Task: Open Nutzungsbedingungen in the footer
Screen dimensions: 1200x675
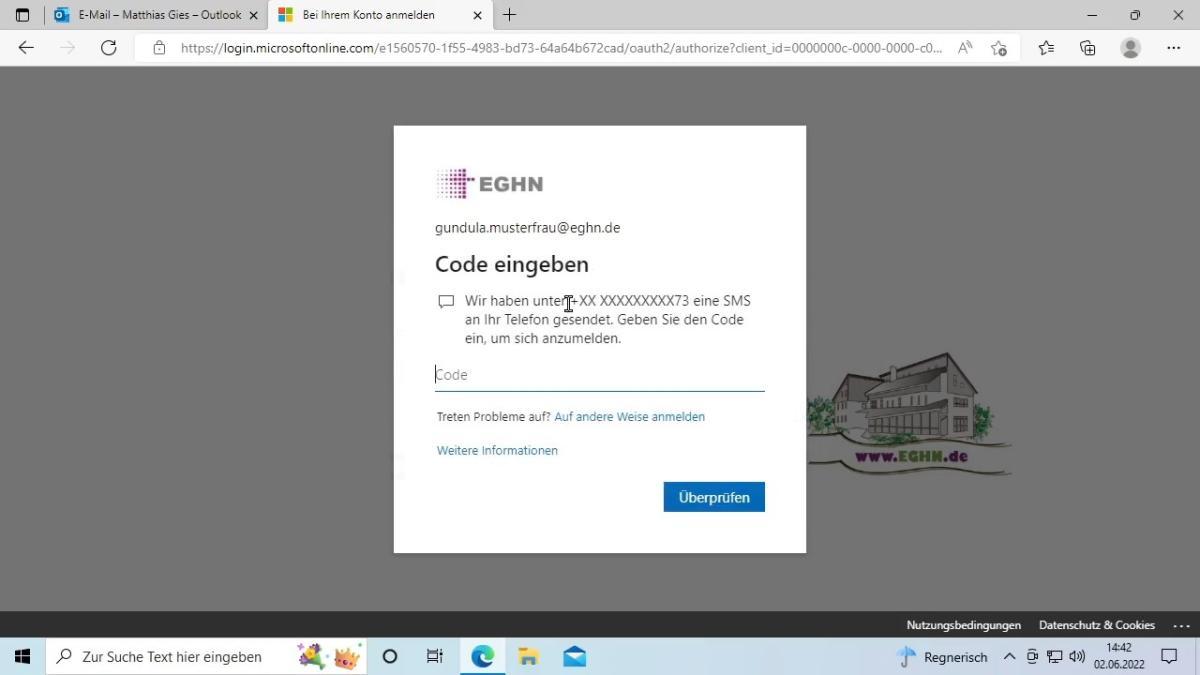Action: (963, 625)
